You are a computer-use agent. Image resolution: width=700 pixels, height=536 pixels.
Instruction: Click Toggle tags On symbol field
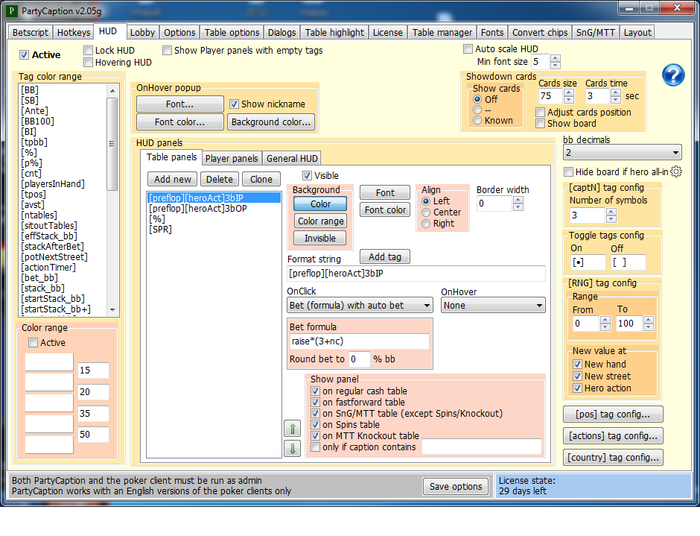pos(588,262)
